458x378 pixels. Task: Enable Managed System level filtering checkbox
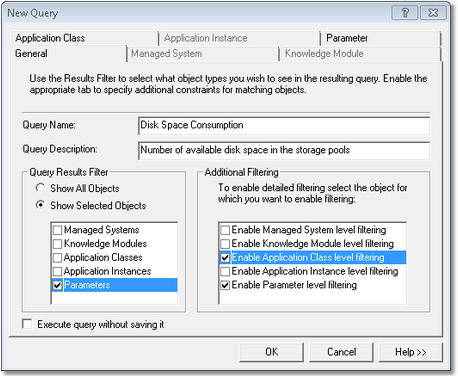coord(225,230)
